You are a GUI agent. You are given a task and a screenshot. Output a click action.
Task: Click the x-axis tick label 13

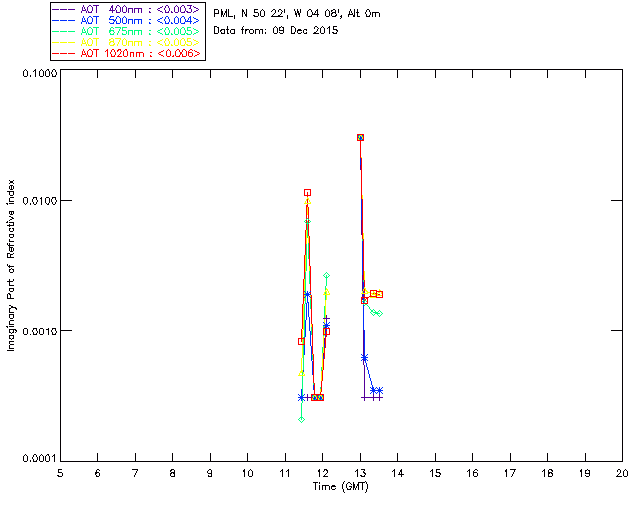(360, 473)
